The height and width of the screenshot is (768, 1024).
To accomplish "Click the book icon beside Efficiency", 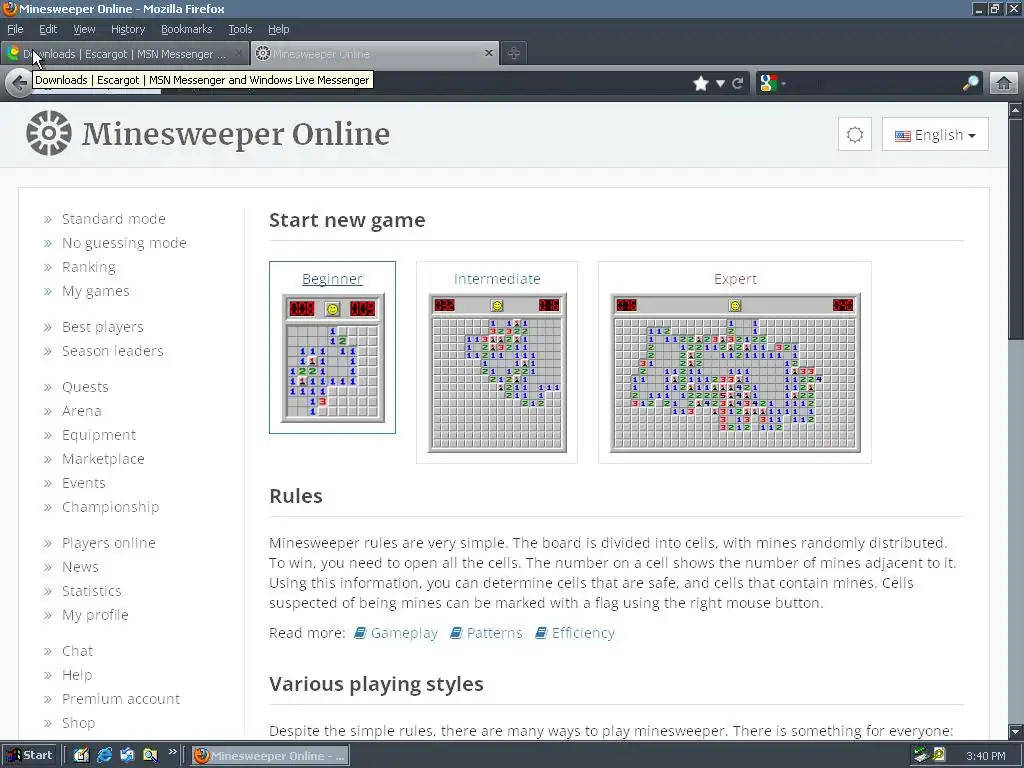I will click(541, 633).
